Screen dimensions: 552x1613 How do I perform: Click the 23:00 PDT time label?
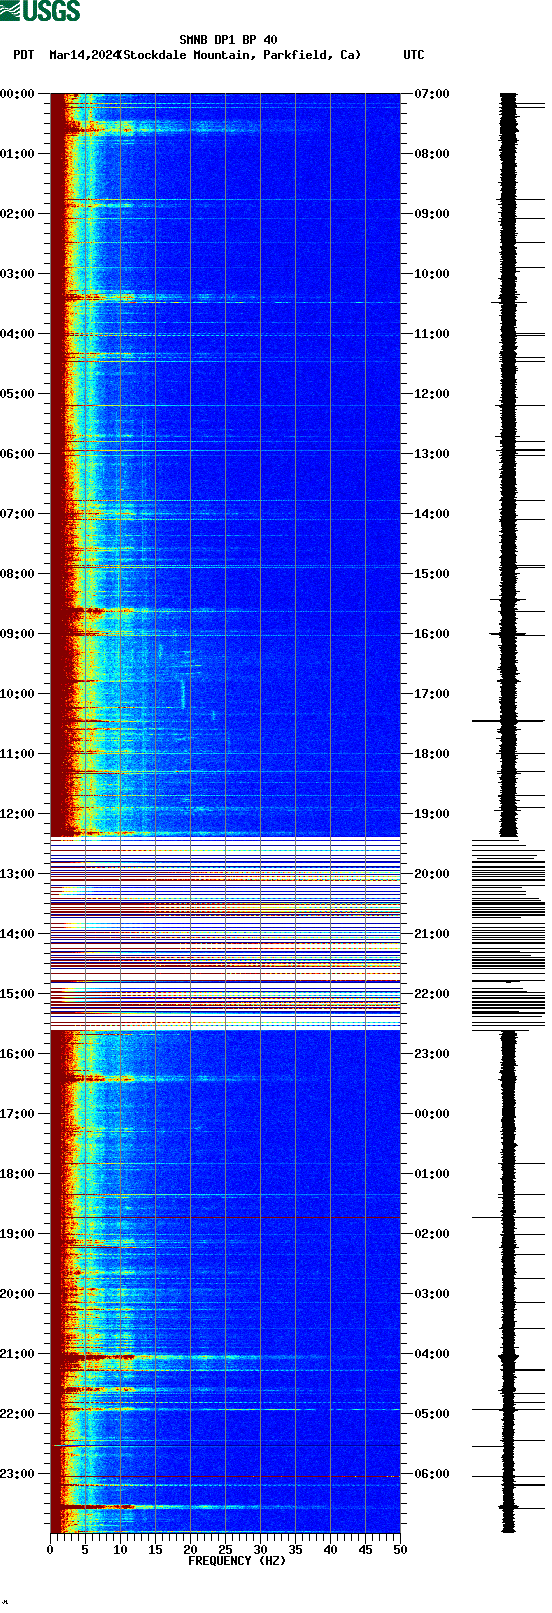coord(18,1474)
